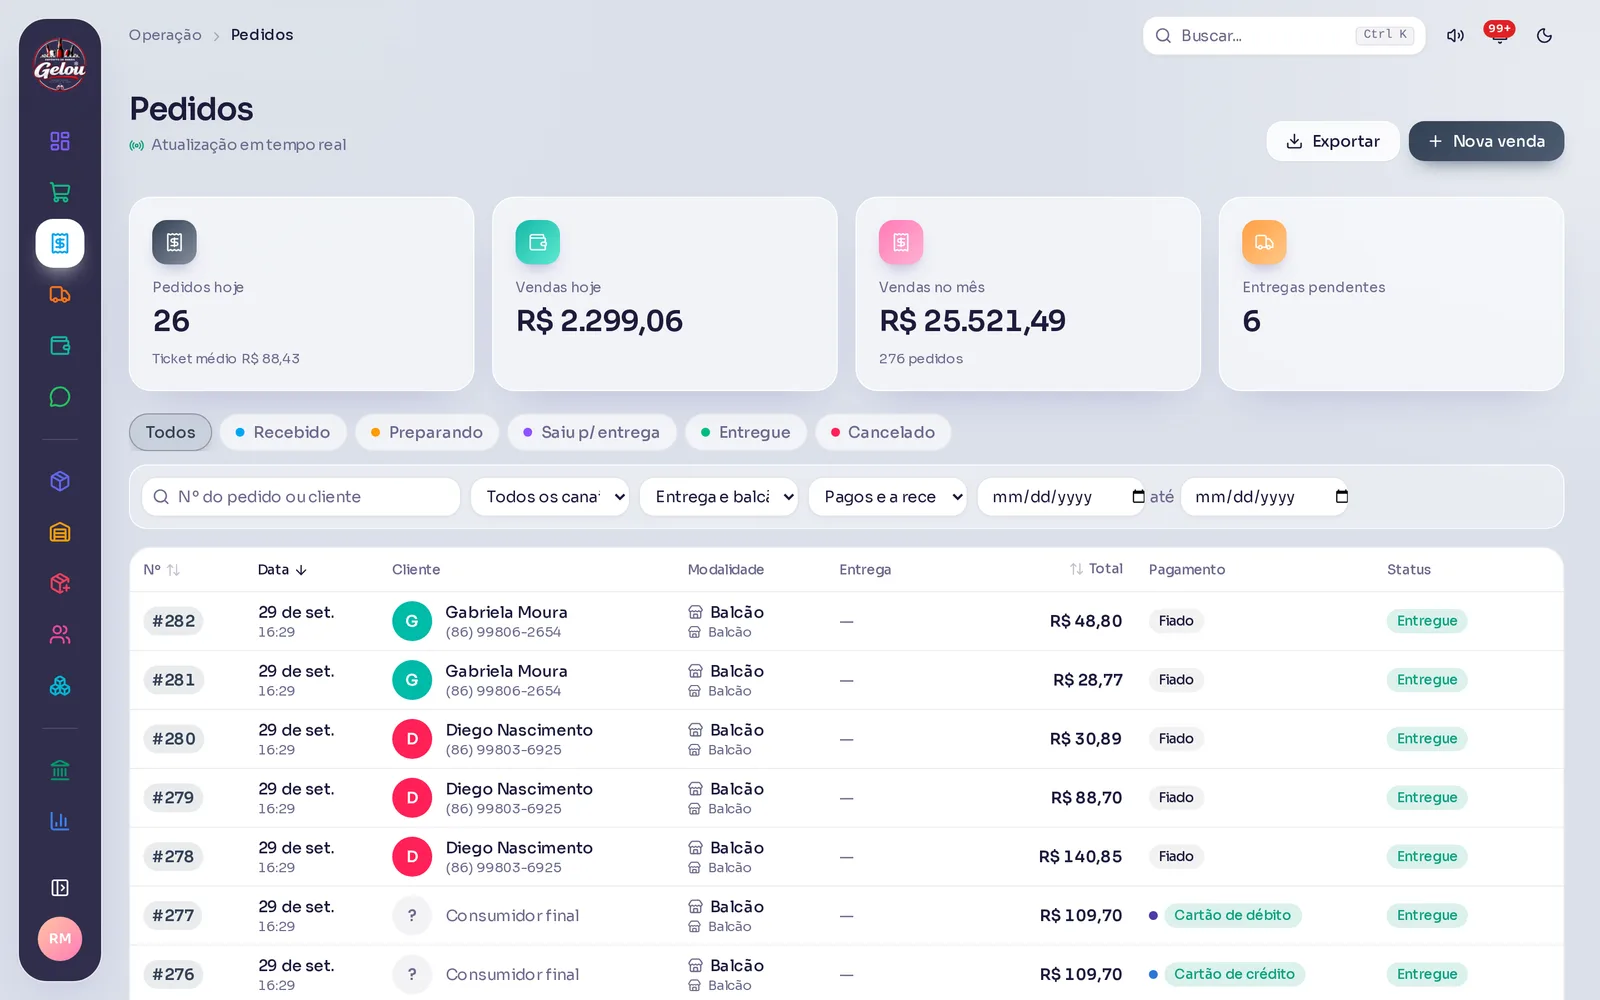Image resolution: width=1600 pixels, height=1000 pixels.
Task: Sort table by Data column
Action: (x=282, y=570)
